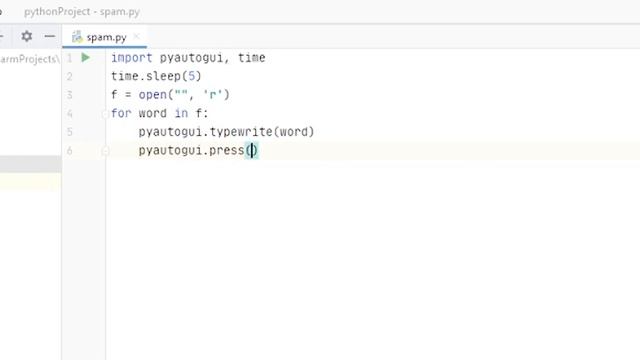Open the Project panel gear options

click(27, 36)
